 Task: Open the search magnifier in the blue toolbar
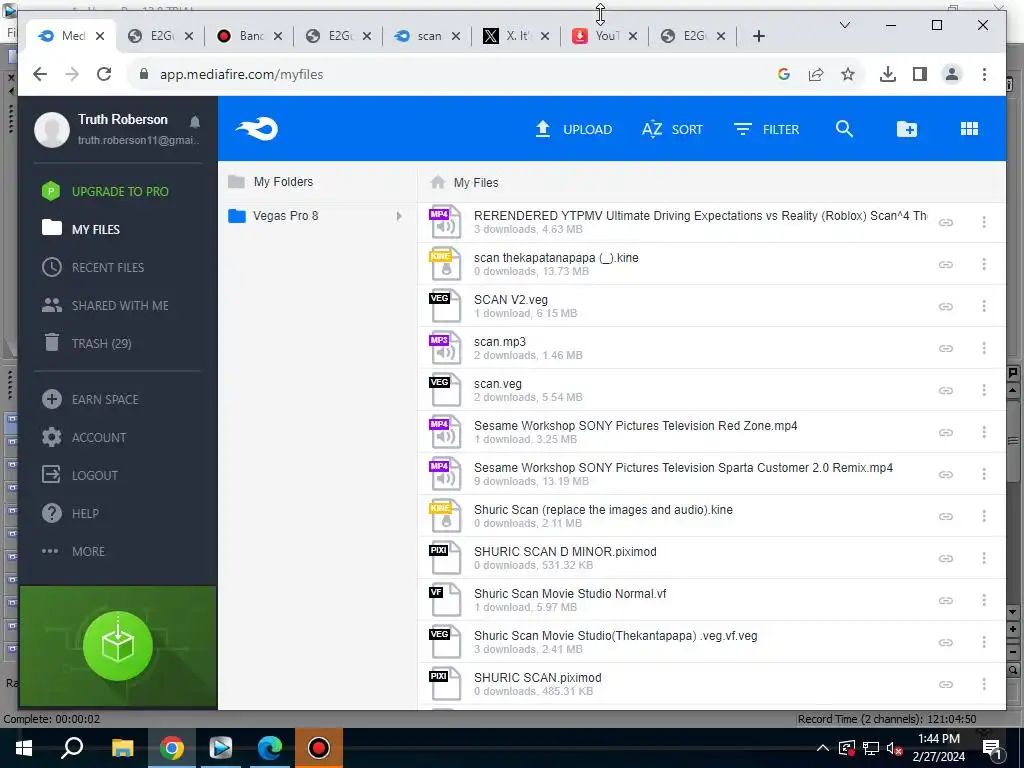coord(844,129)
